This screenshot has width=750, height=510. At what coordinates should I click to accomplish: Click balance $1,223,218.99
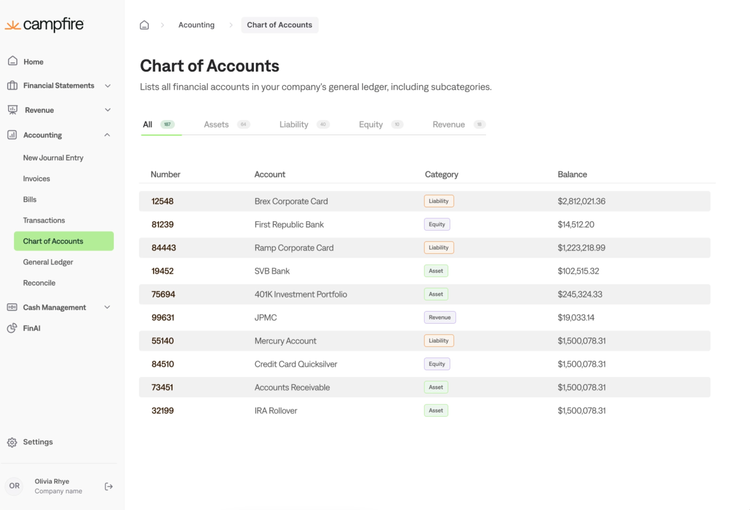pyautogui.click(x=581, y=248)
